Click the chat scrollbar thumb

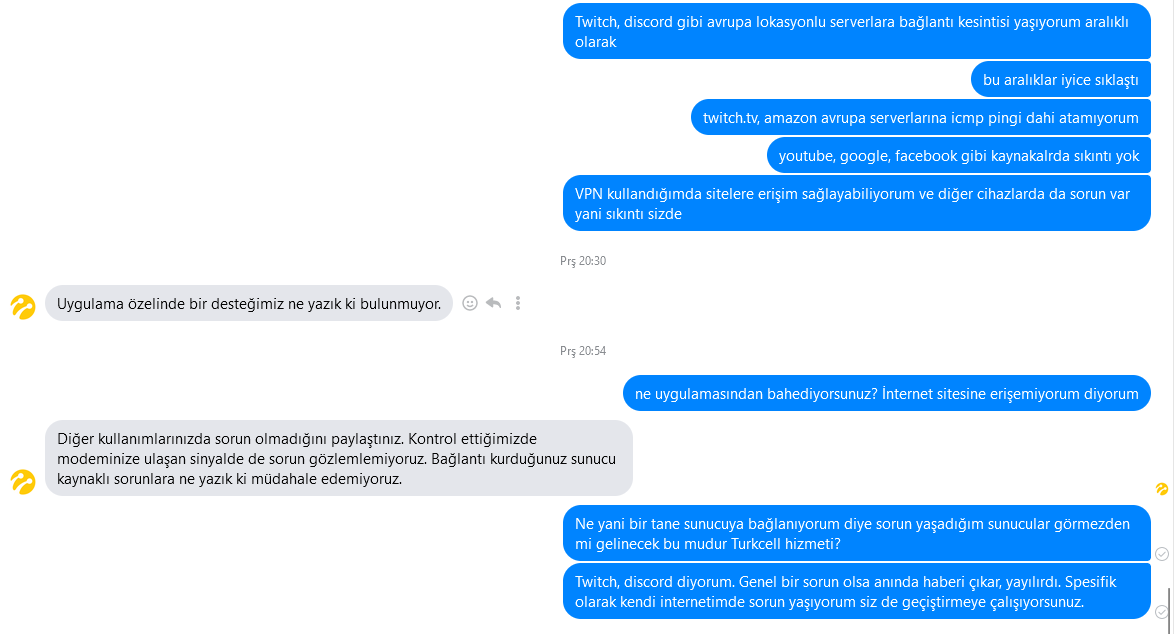click(1169, 609)
